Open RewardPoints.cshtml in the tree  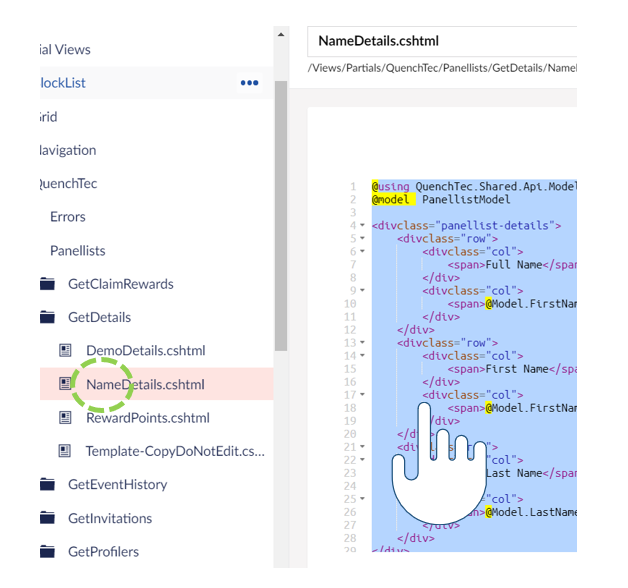(148, 418)
